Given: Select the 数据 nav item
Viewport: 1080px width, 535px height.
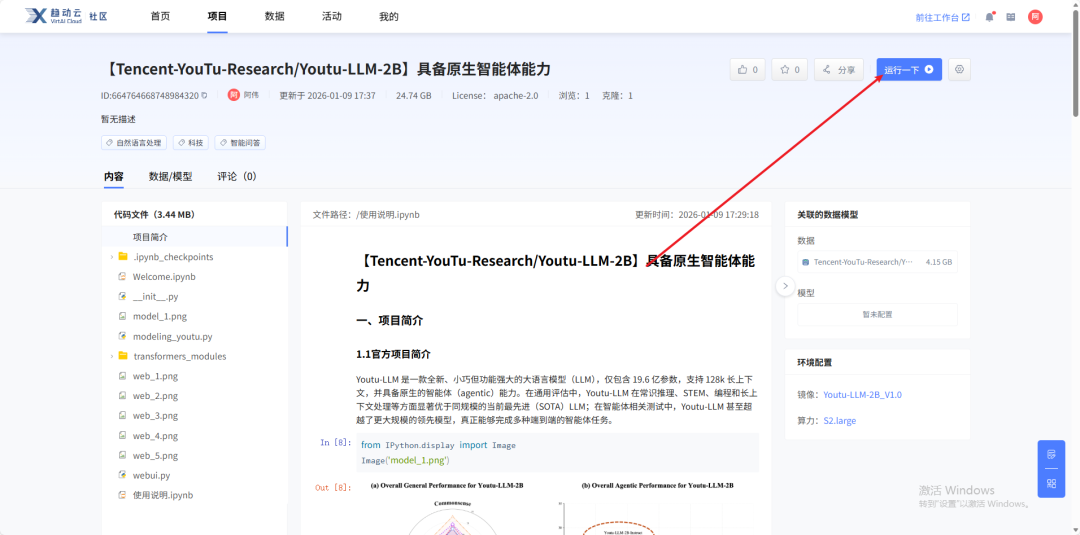Looking at the screenshot, I should tap(274, 17).
